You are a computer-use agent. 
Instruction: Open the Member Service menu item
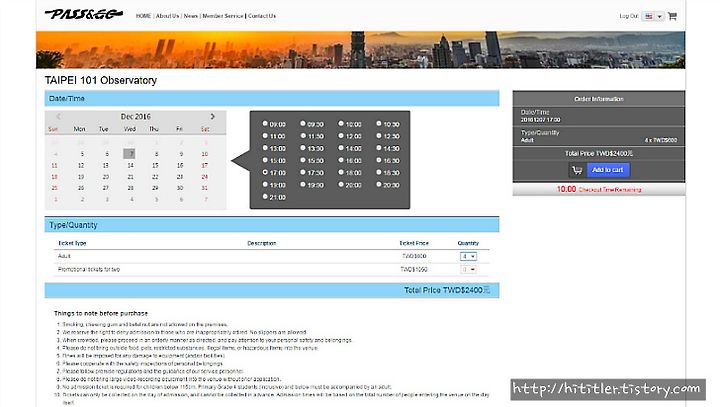click(x=223, y=16)
